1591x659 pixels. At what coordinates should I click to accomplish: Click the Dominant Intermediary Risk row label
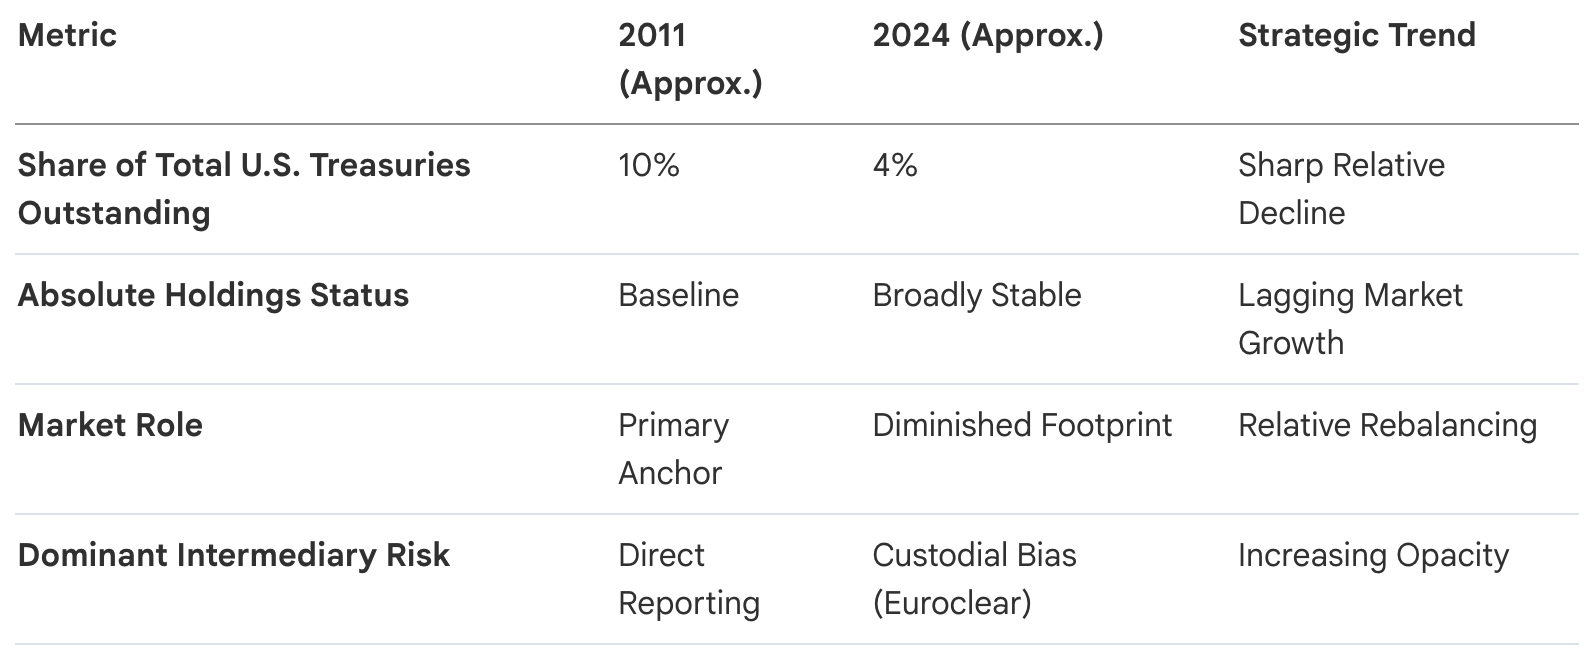234,555
